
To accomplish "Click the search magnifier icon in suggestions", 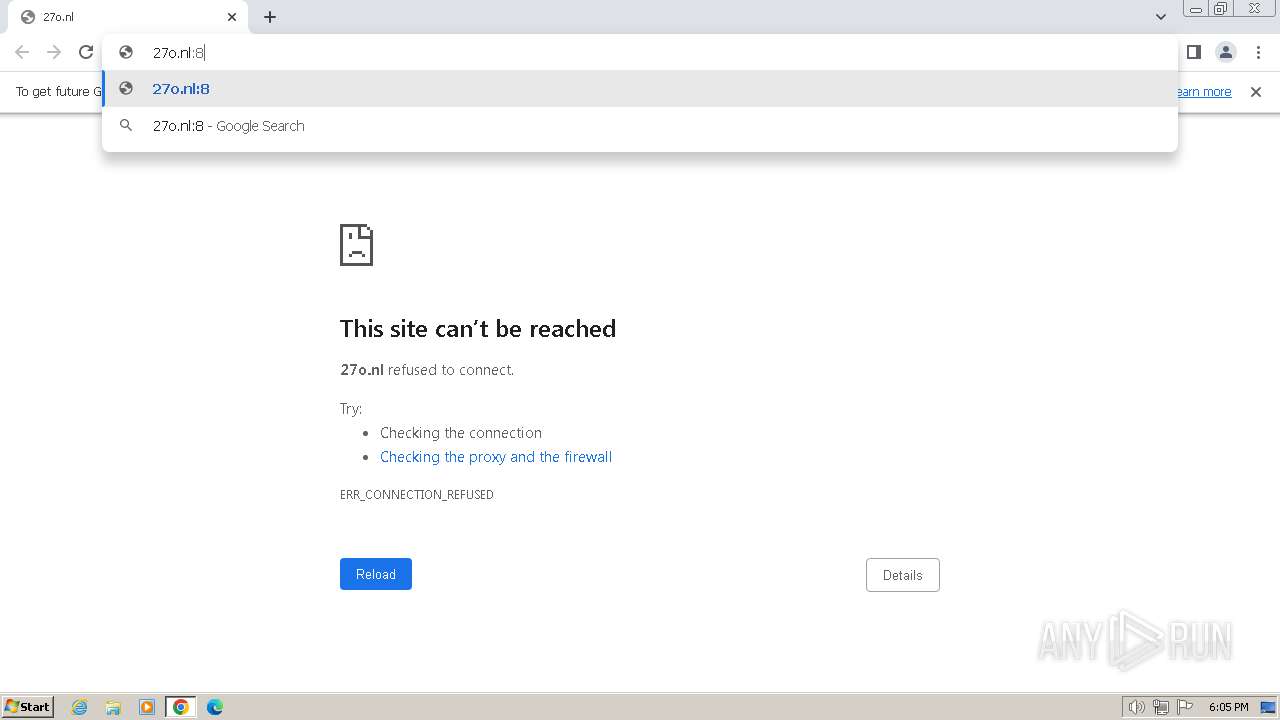I will tap(126, 126).
